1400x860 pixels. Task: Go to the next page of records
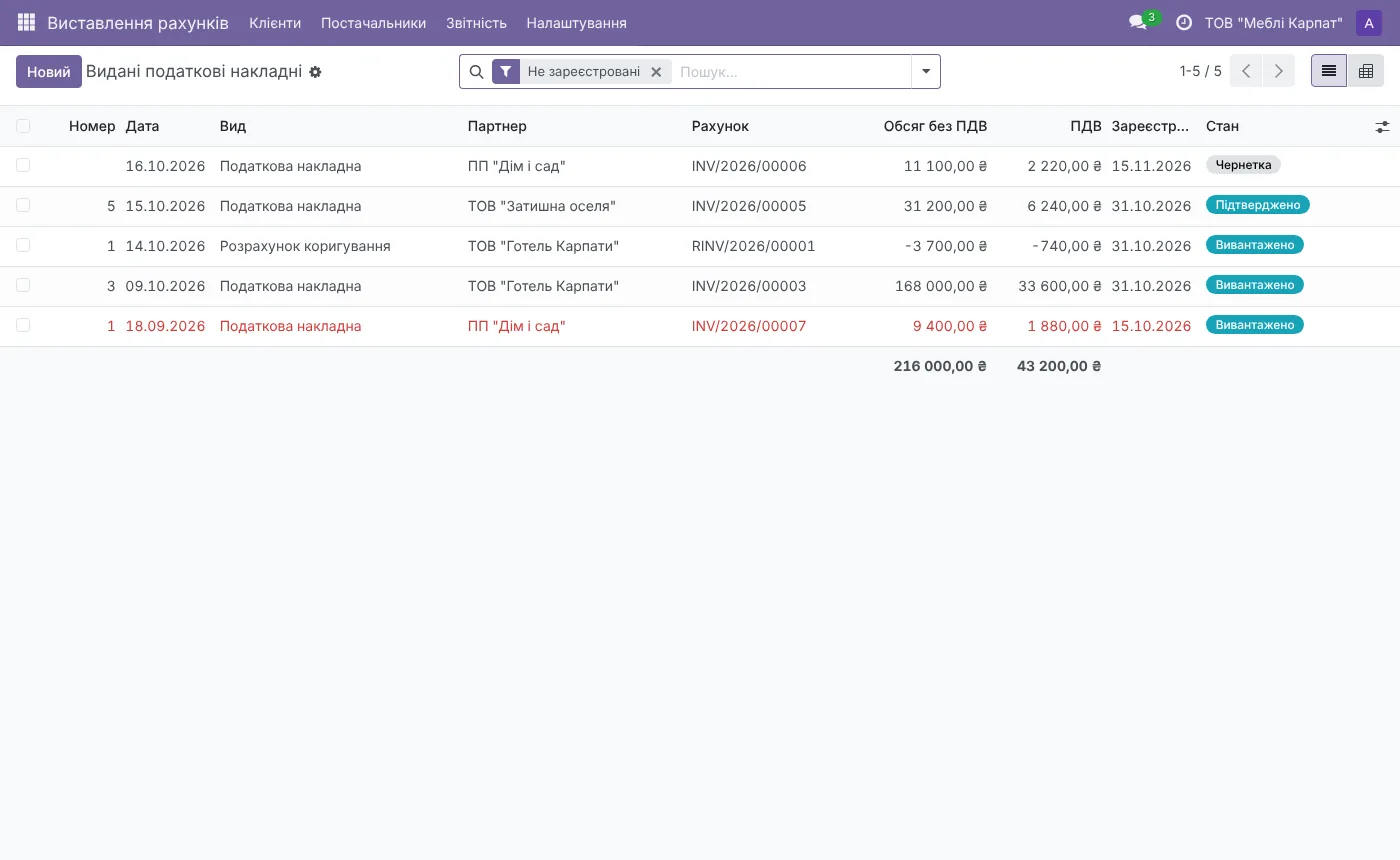tap(1278, 71)
